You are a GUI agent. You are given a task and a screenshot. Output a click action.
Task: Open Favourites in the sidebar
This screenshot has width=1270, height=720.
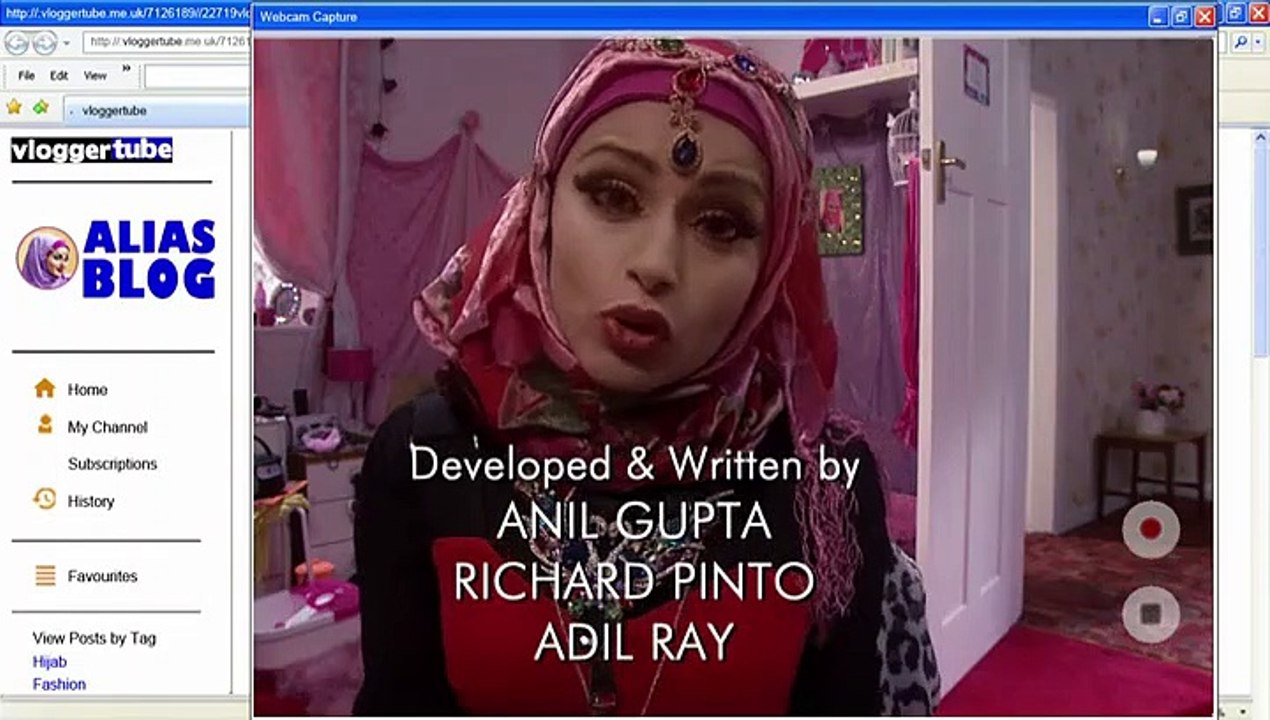102,576
